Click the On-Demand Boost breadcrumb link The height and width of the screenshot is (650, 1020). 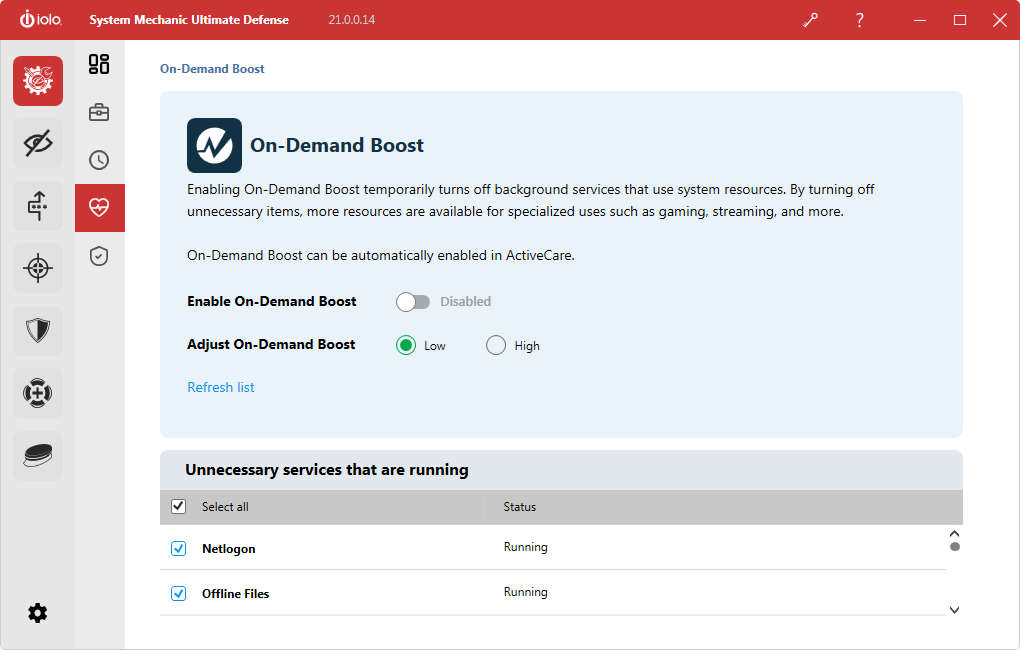click(212, 69)
